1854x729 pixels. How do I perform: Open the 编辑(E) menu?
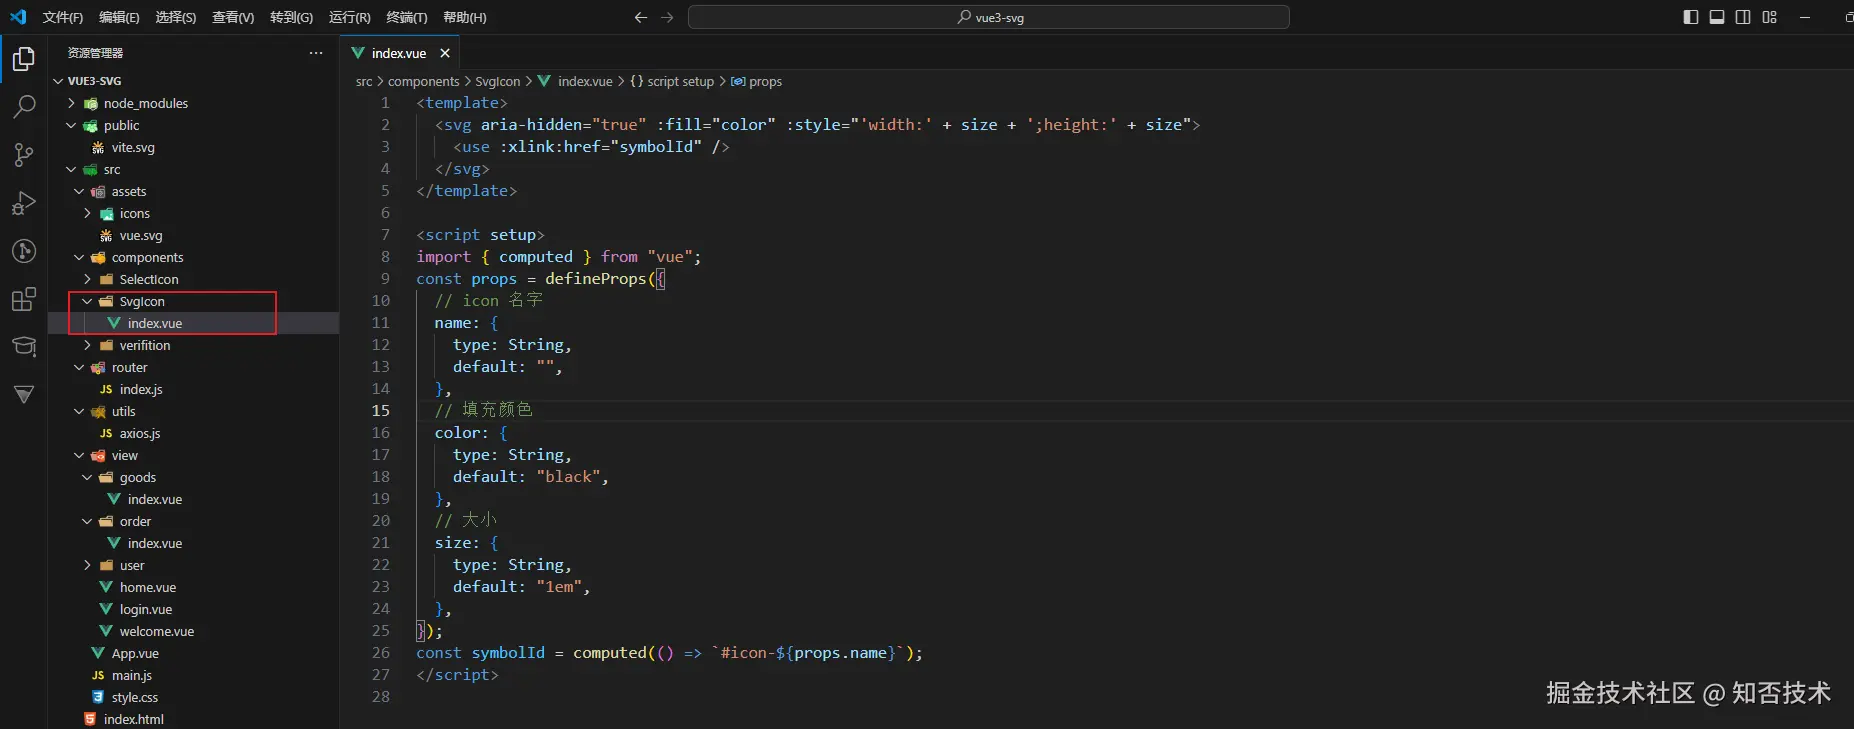(x=119, y=17)
